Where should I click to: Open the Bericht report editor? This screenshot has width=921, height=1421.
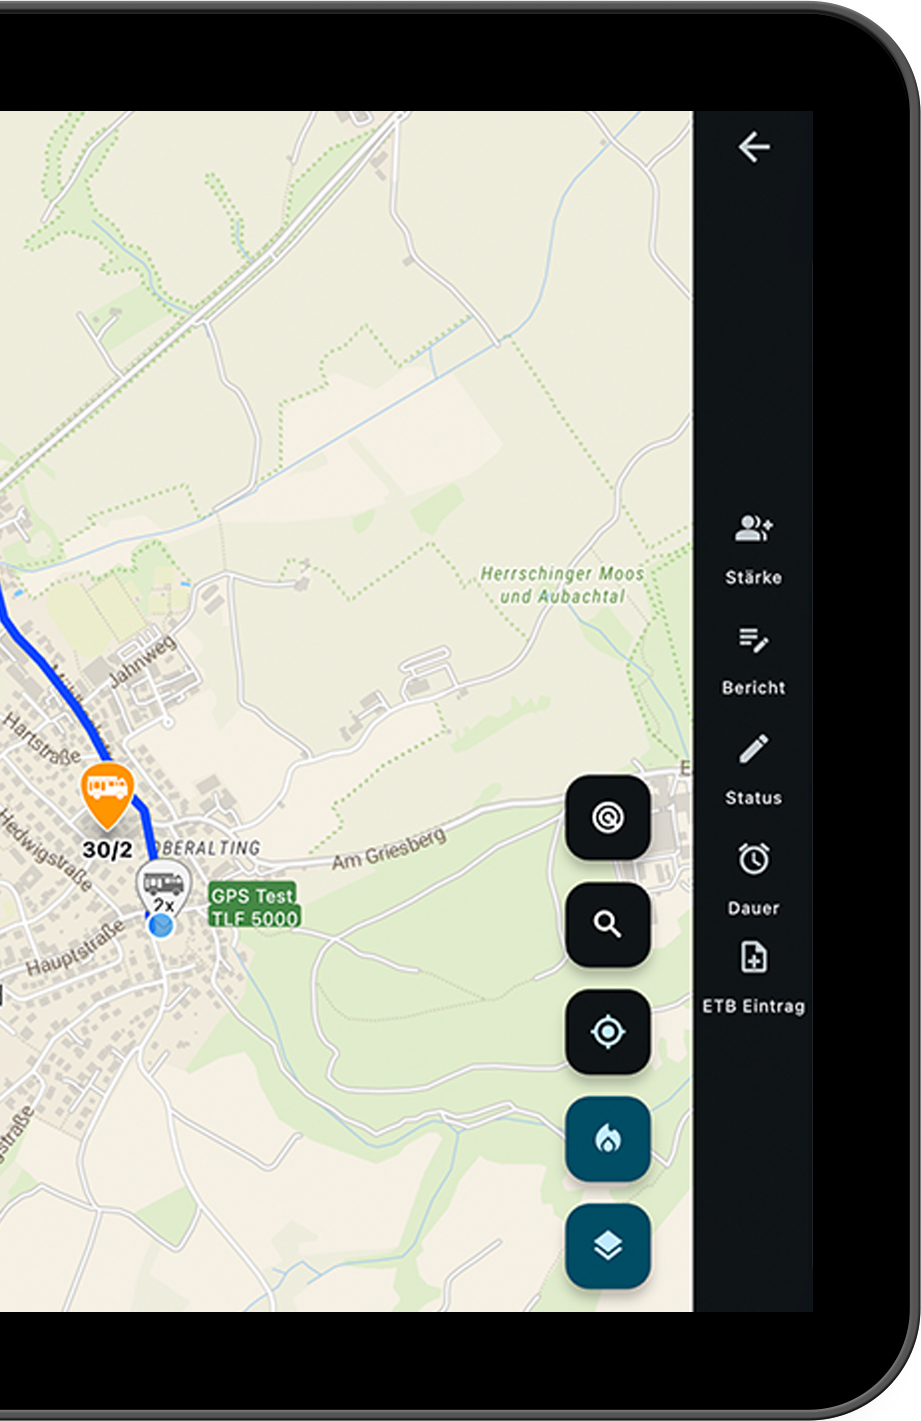tap(754, 660)
